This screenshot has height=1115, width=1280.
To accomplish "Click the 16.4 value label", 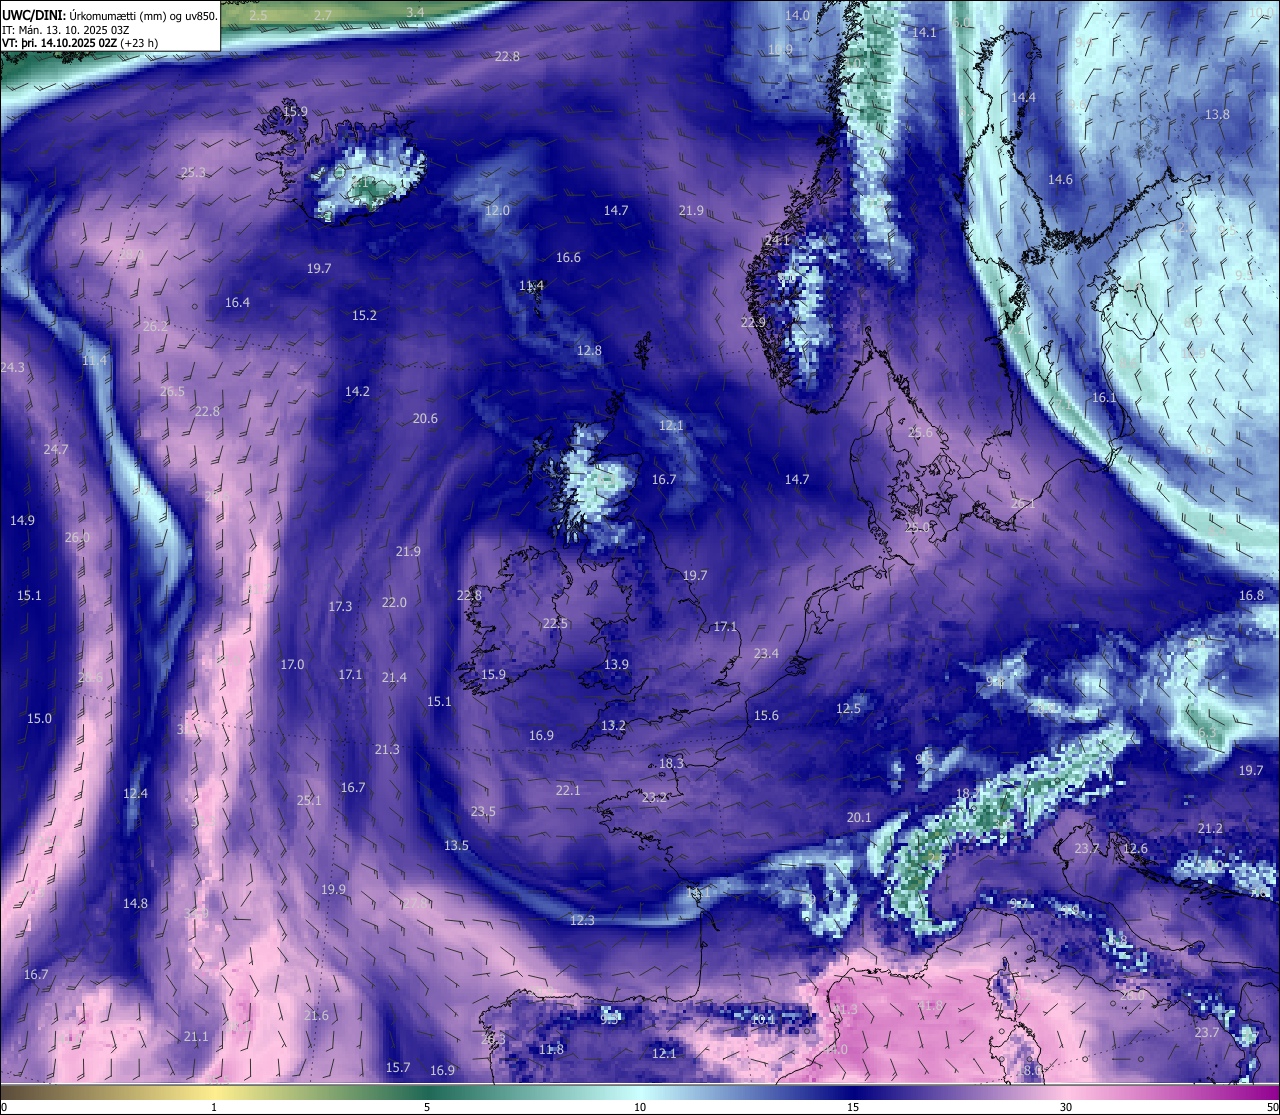I will coord(237,302).
